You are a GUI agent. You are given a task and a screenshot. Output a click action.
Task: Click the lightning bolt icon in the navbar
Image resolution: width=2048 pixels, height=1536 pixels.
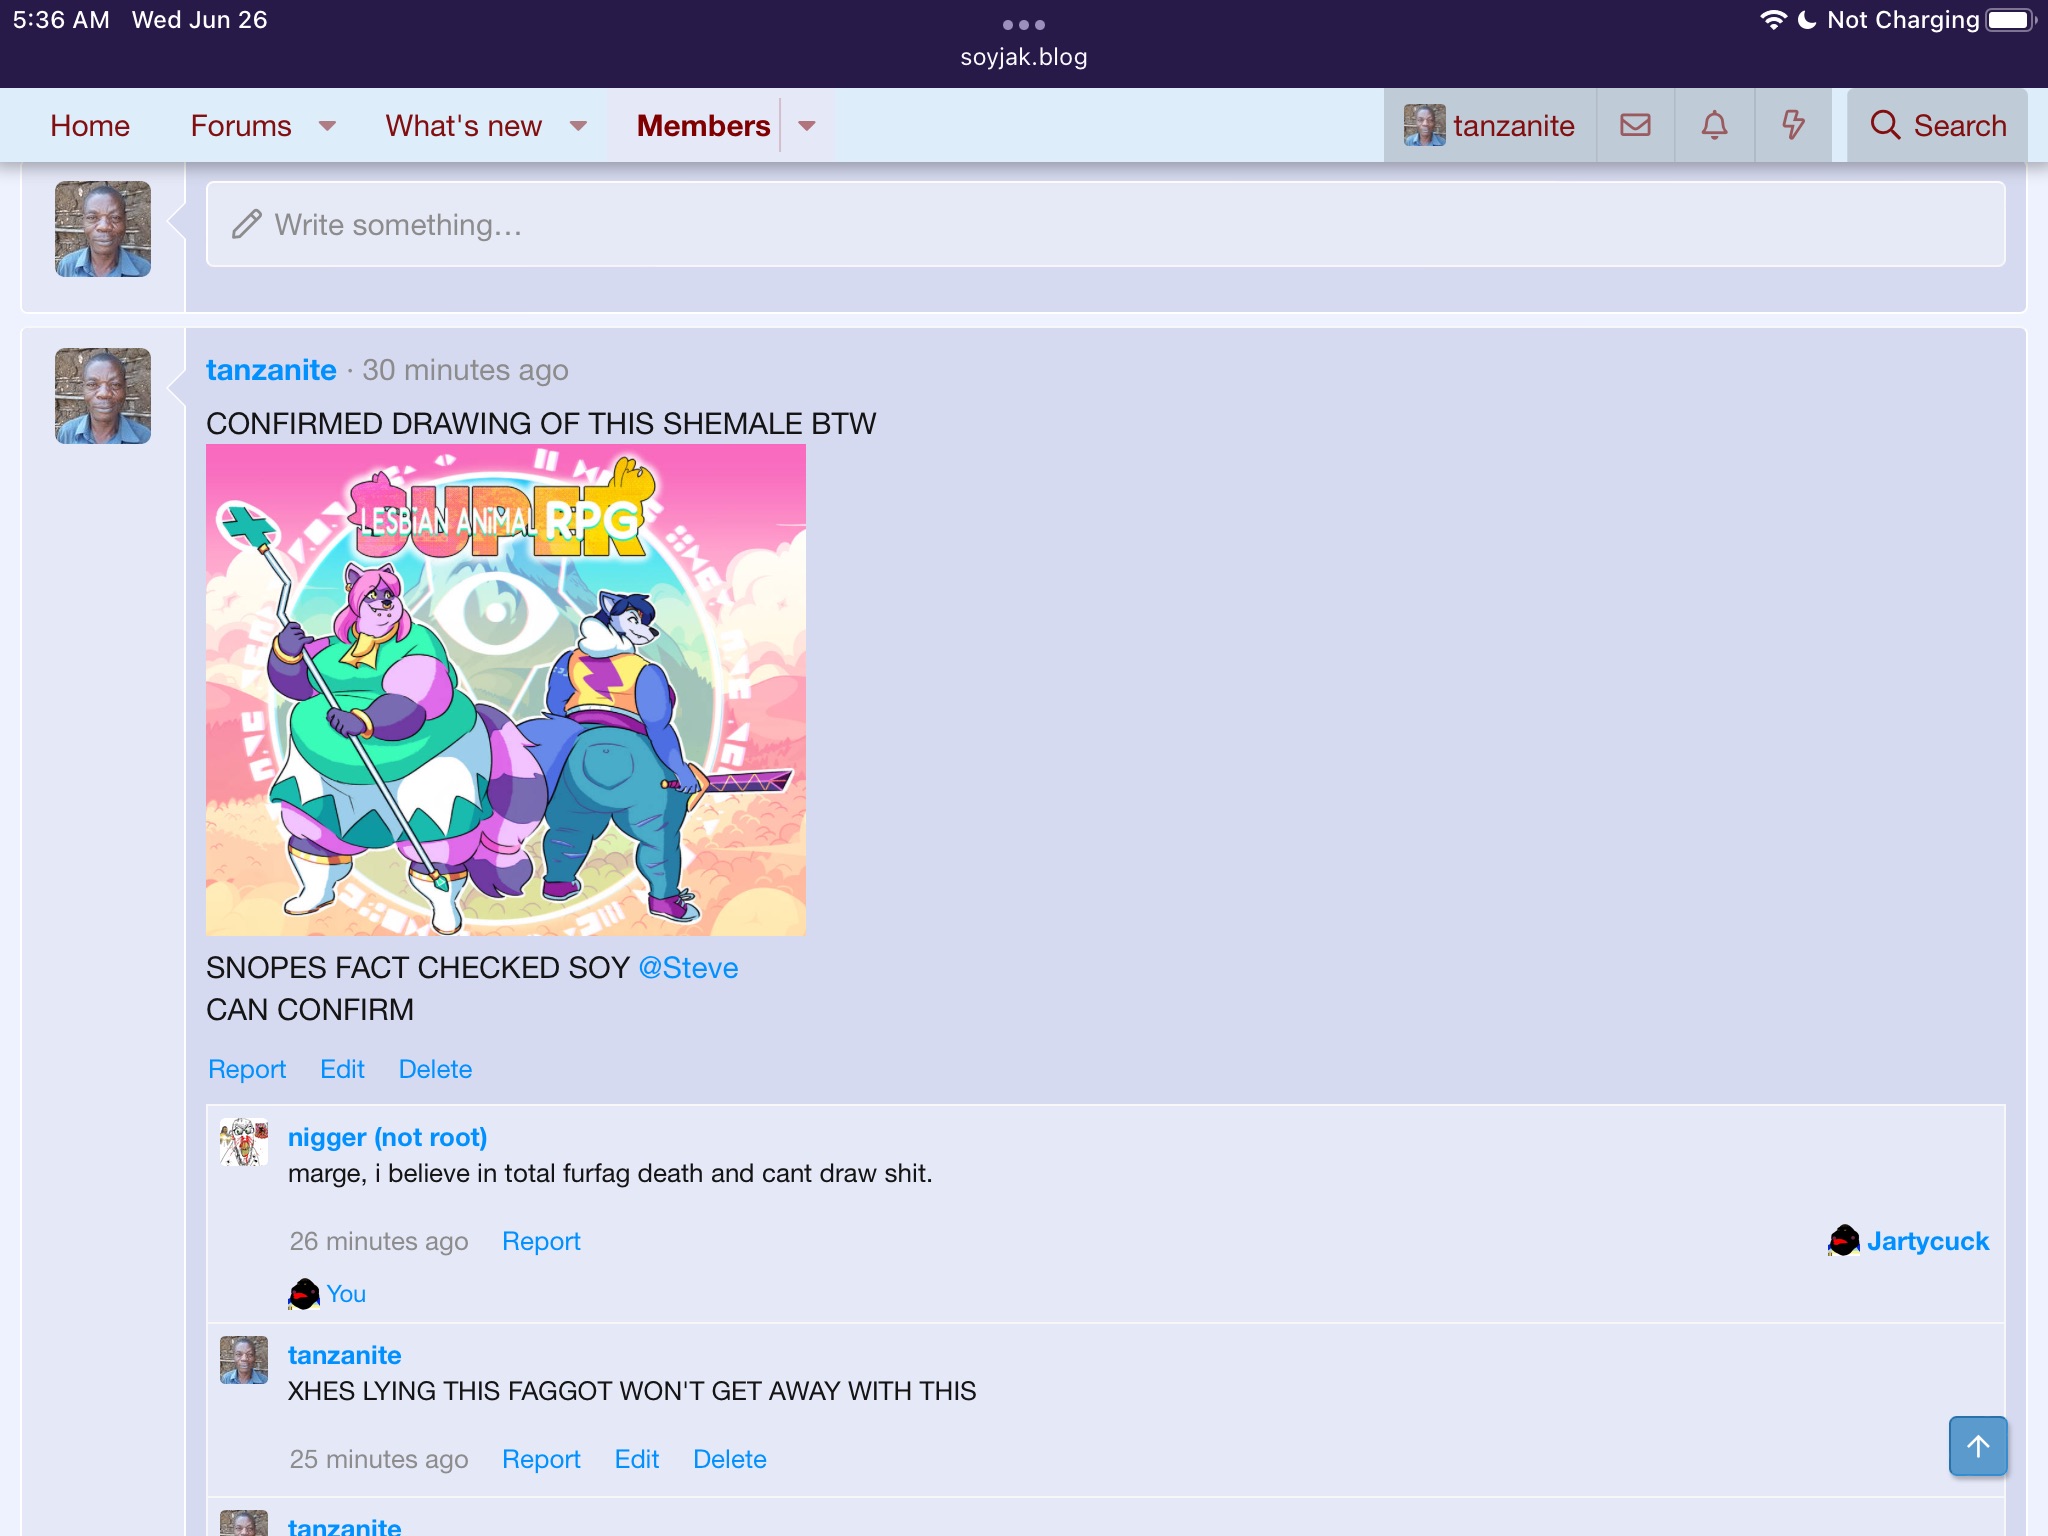pos(1793,125)
